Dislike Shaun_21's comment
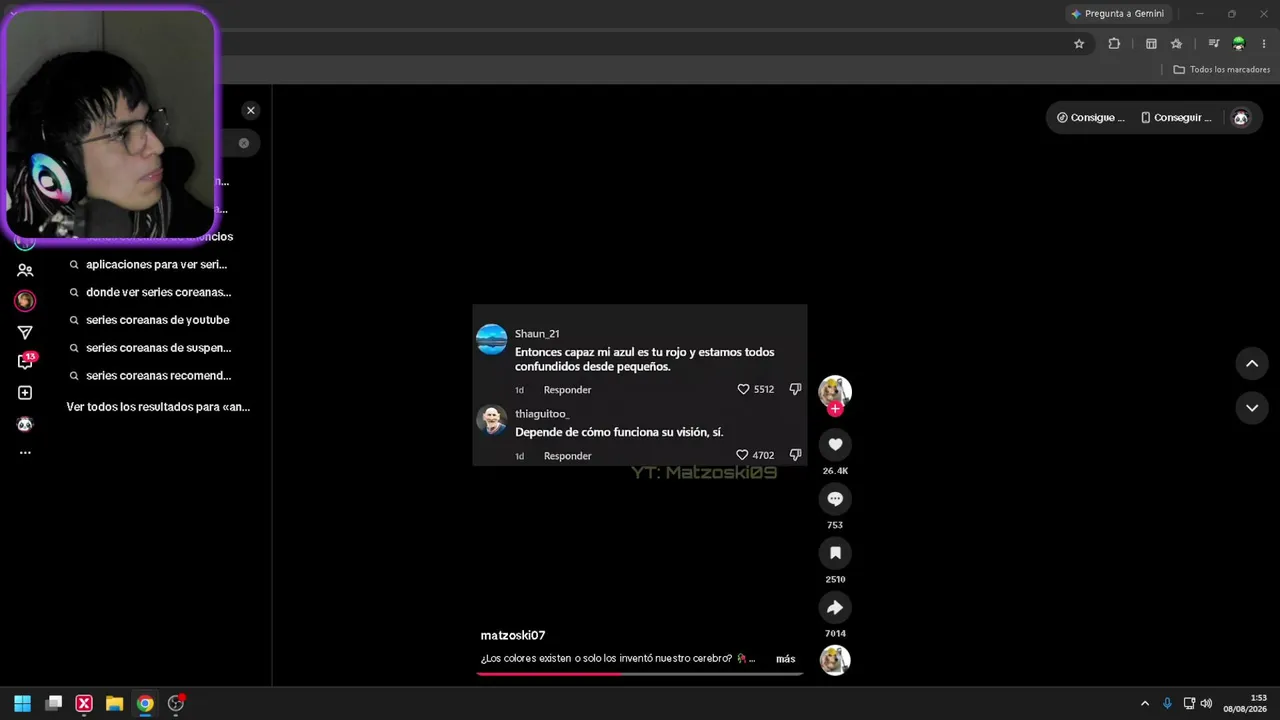The width and height of the screenshot is (1280, 720). 796,389
